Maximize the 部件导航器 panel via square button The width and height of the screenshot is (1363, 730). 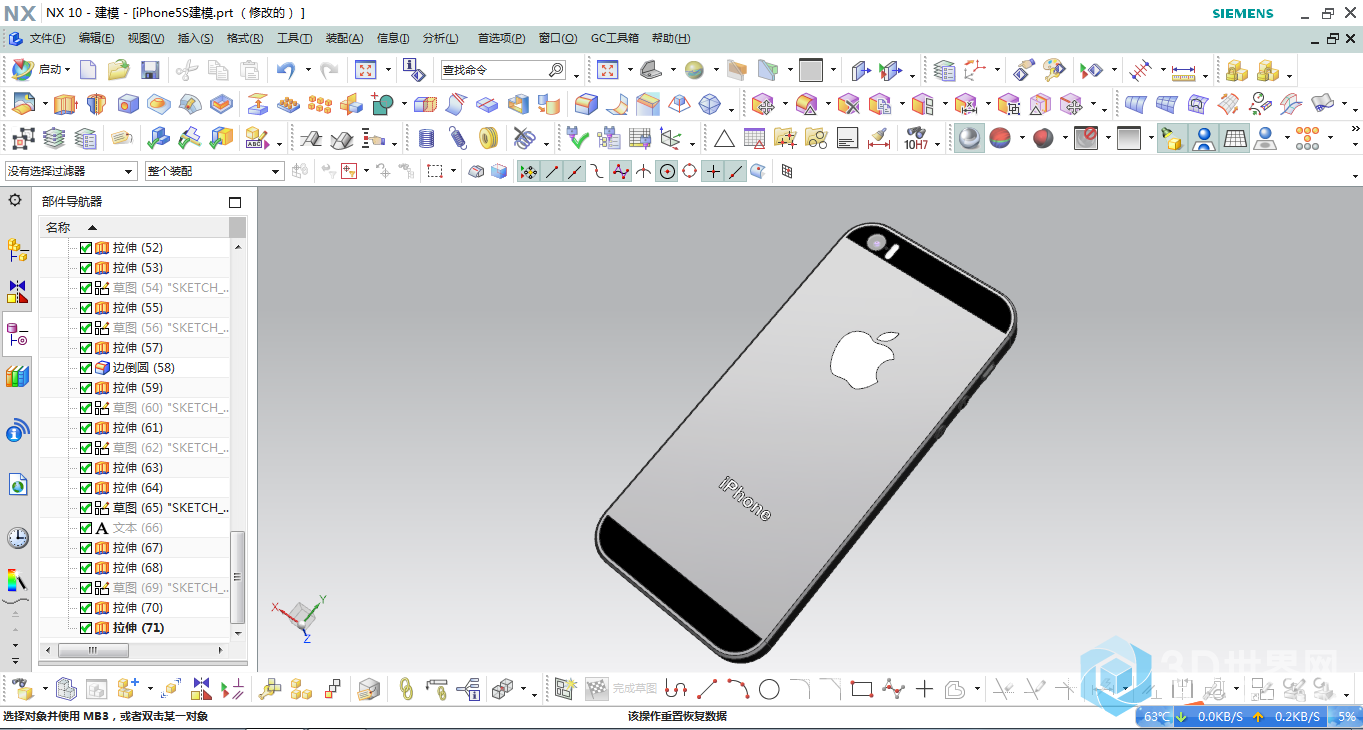(236, 201)
